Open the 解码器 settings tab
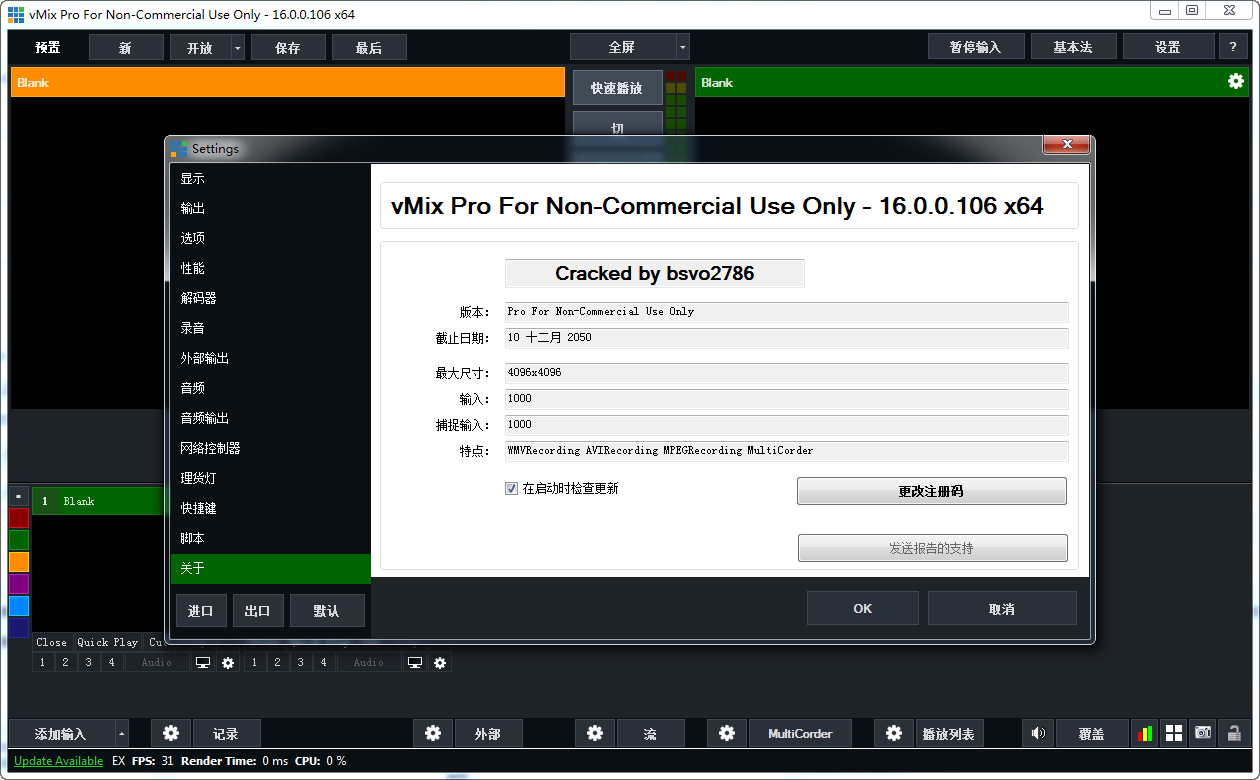 [271, 299]
